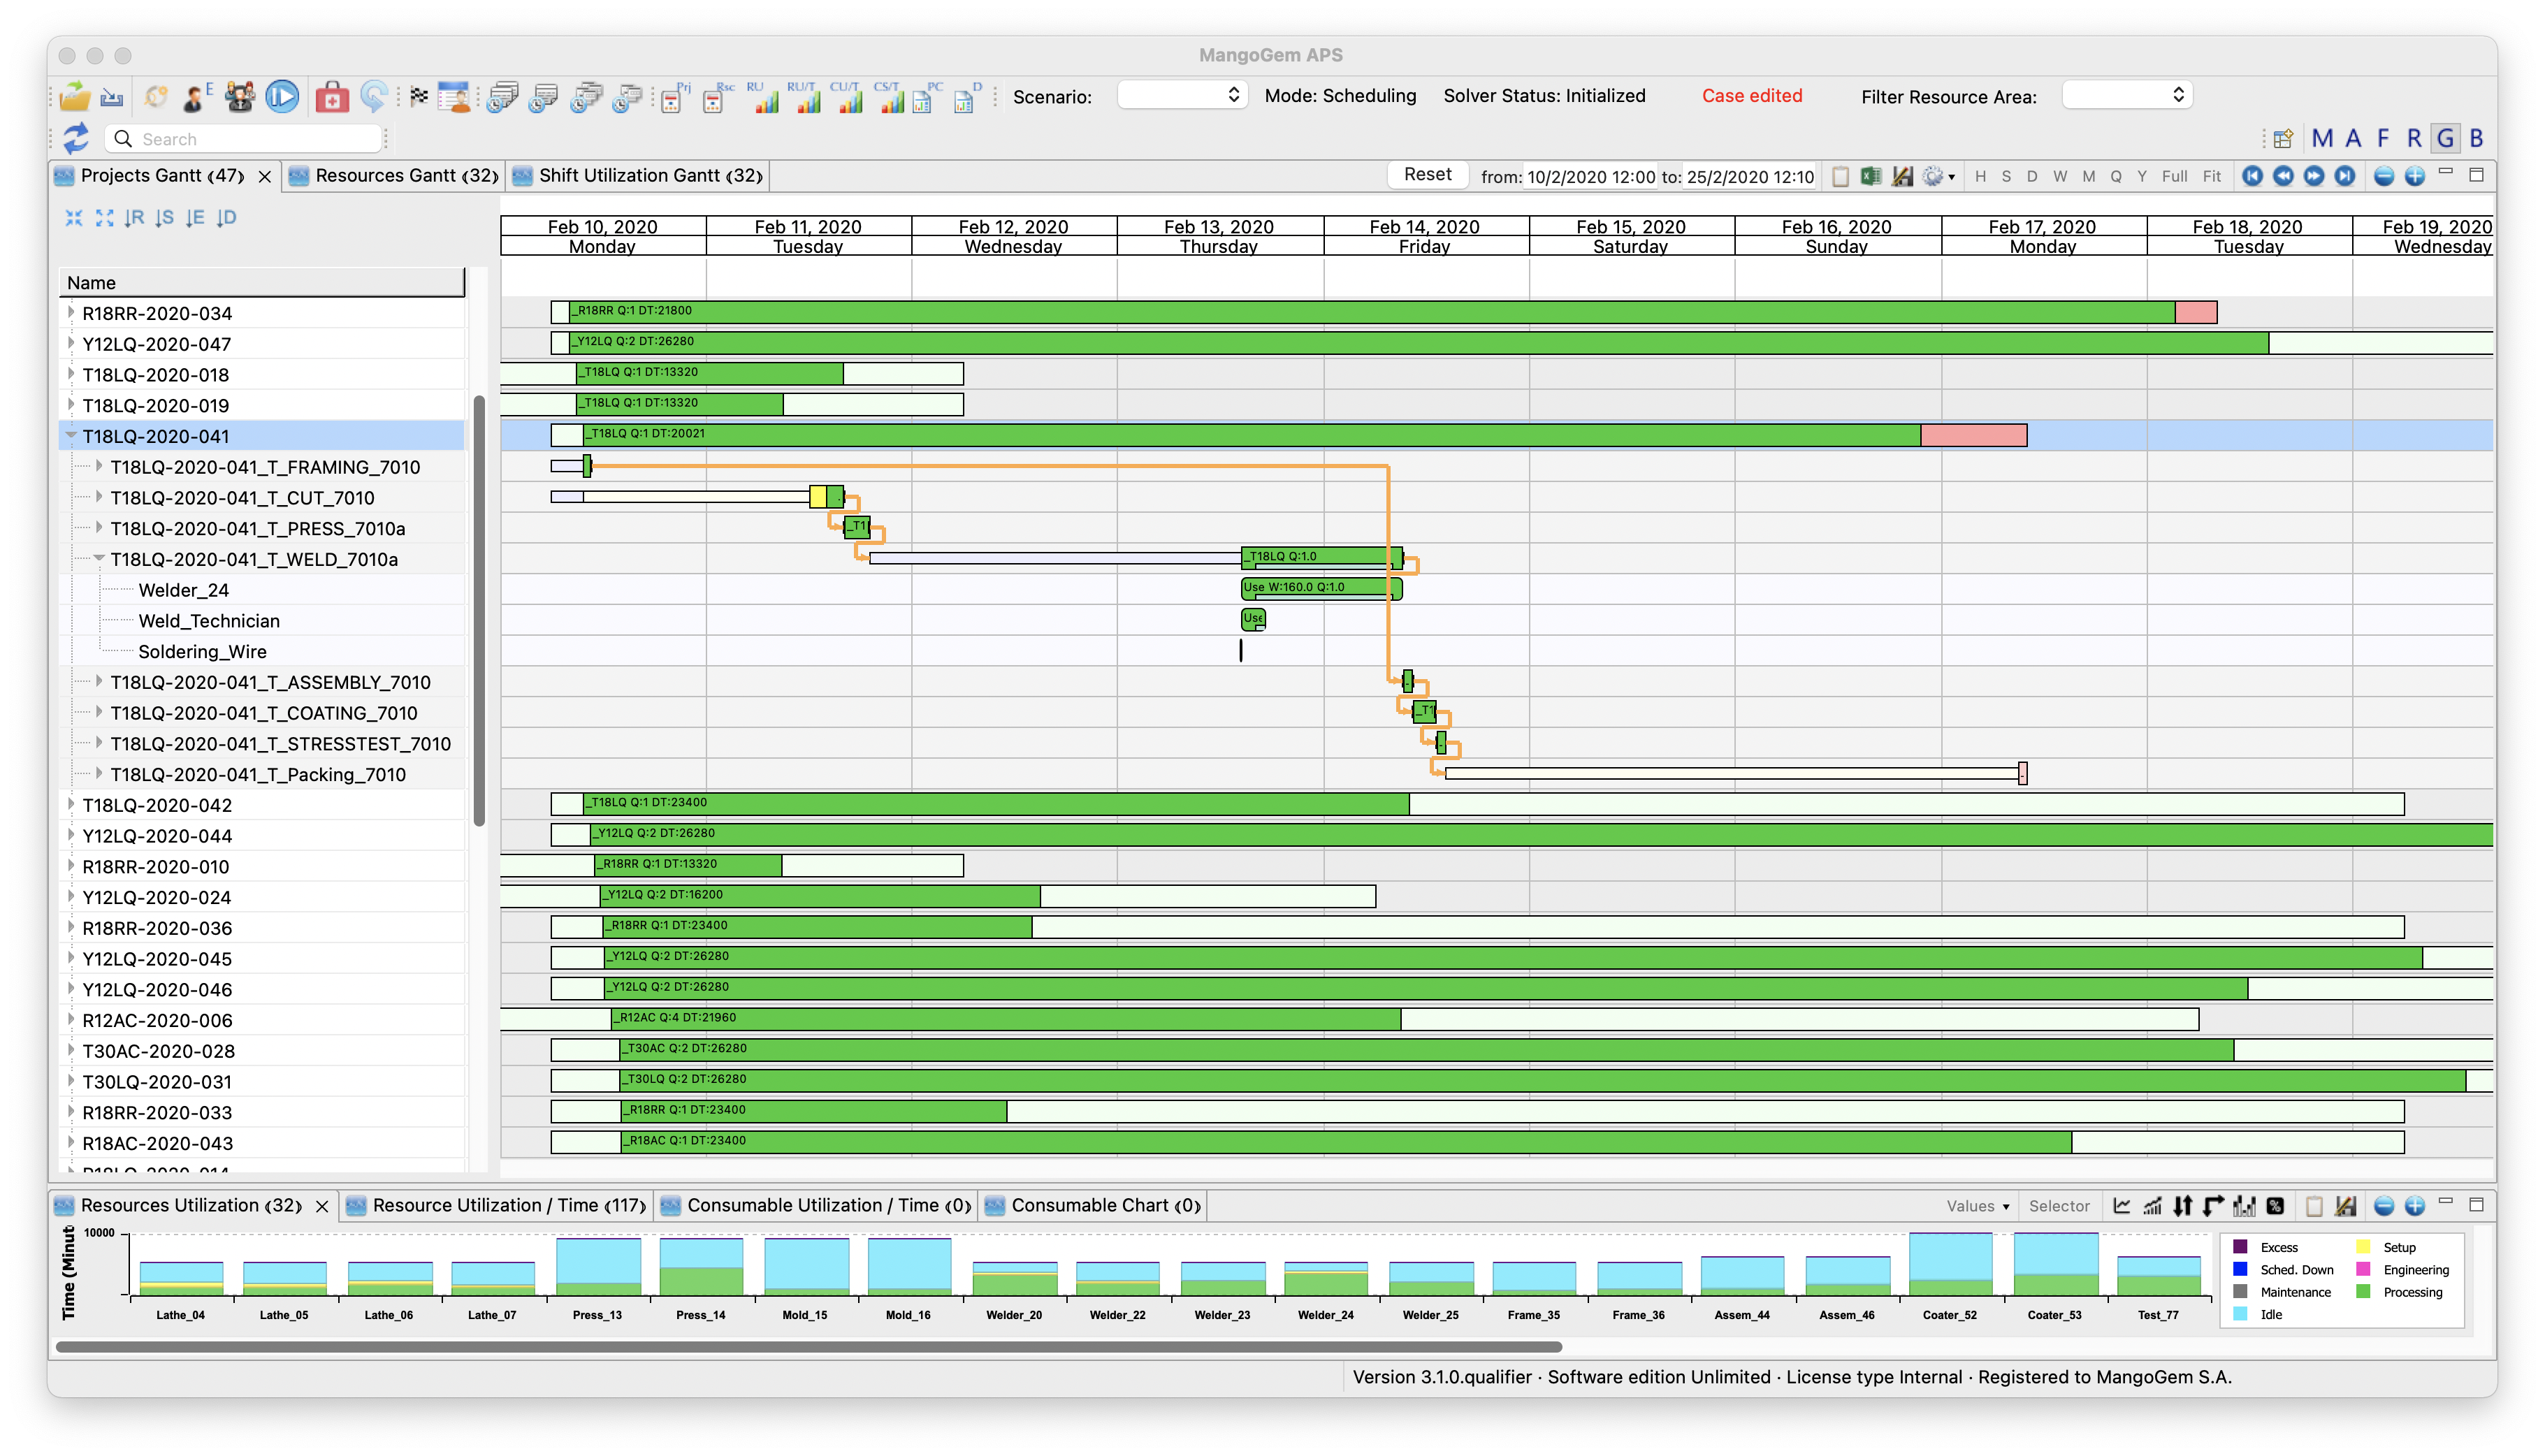Click the collapse-all icon above Name column
This screenshot has height=1456, width=2545.
pyautogui.click(x=74, y=217)
